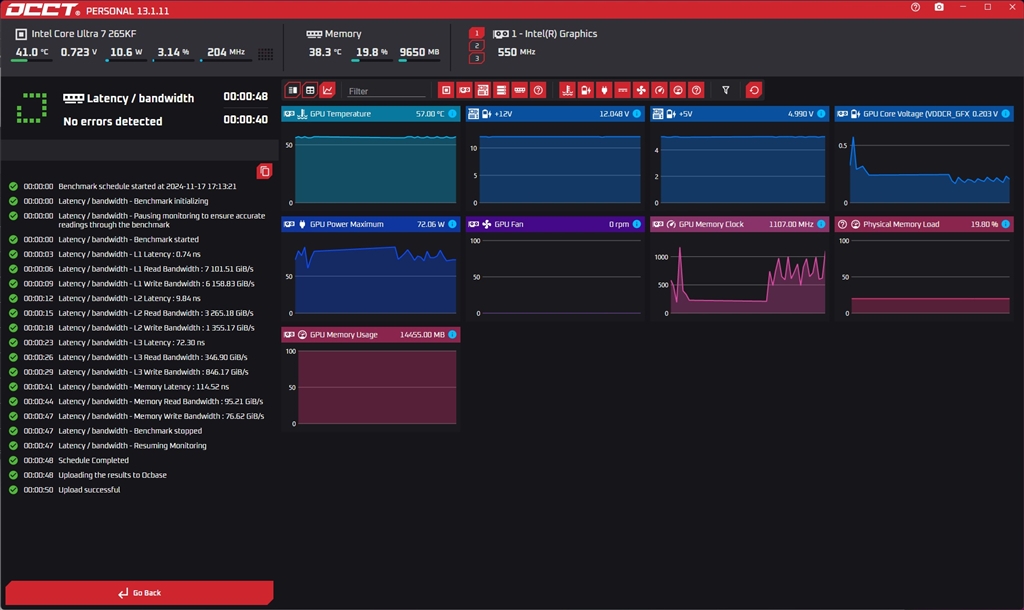This screenshot has height=610, width=1024.
Task: Click the GPU Memory Clock graph
Action: (x=739, y=277)
